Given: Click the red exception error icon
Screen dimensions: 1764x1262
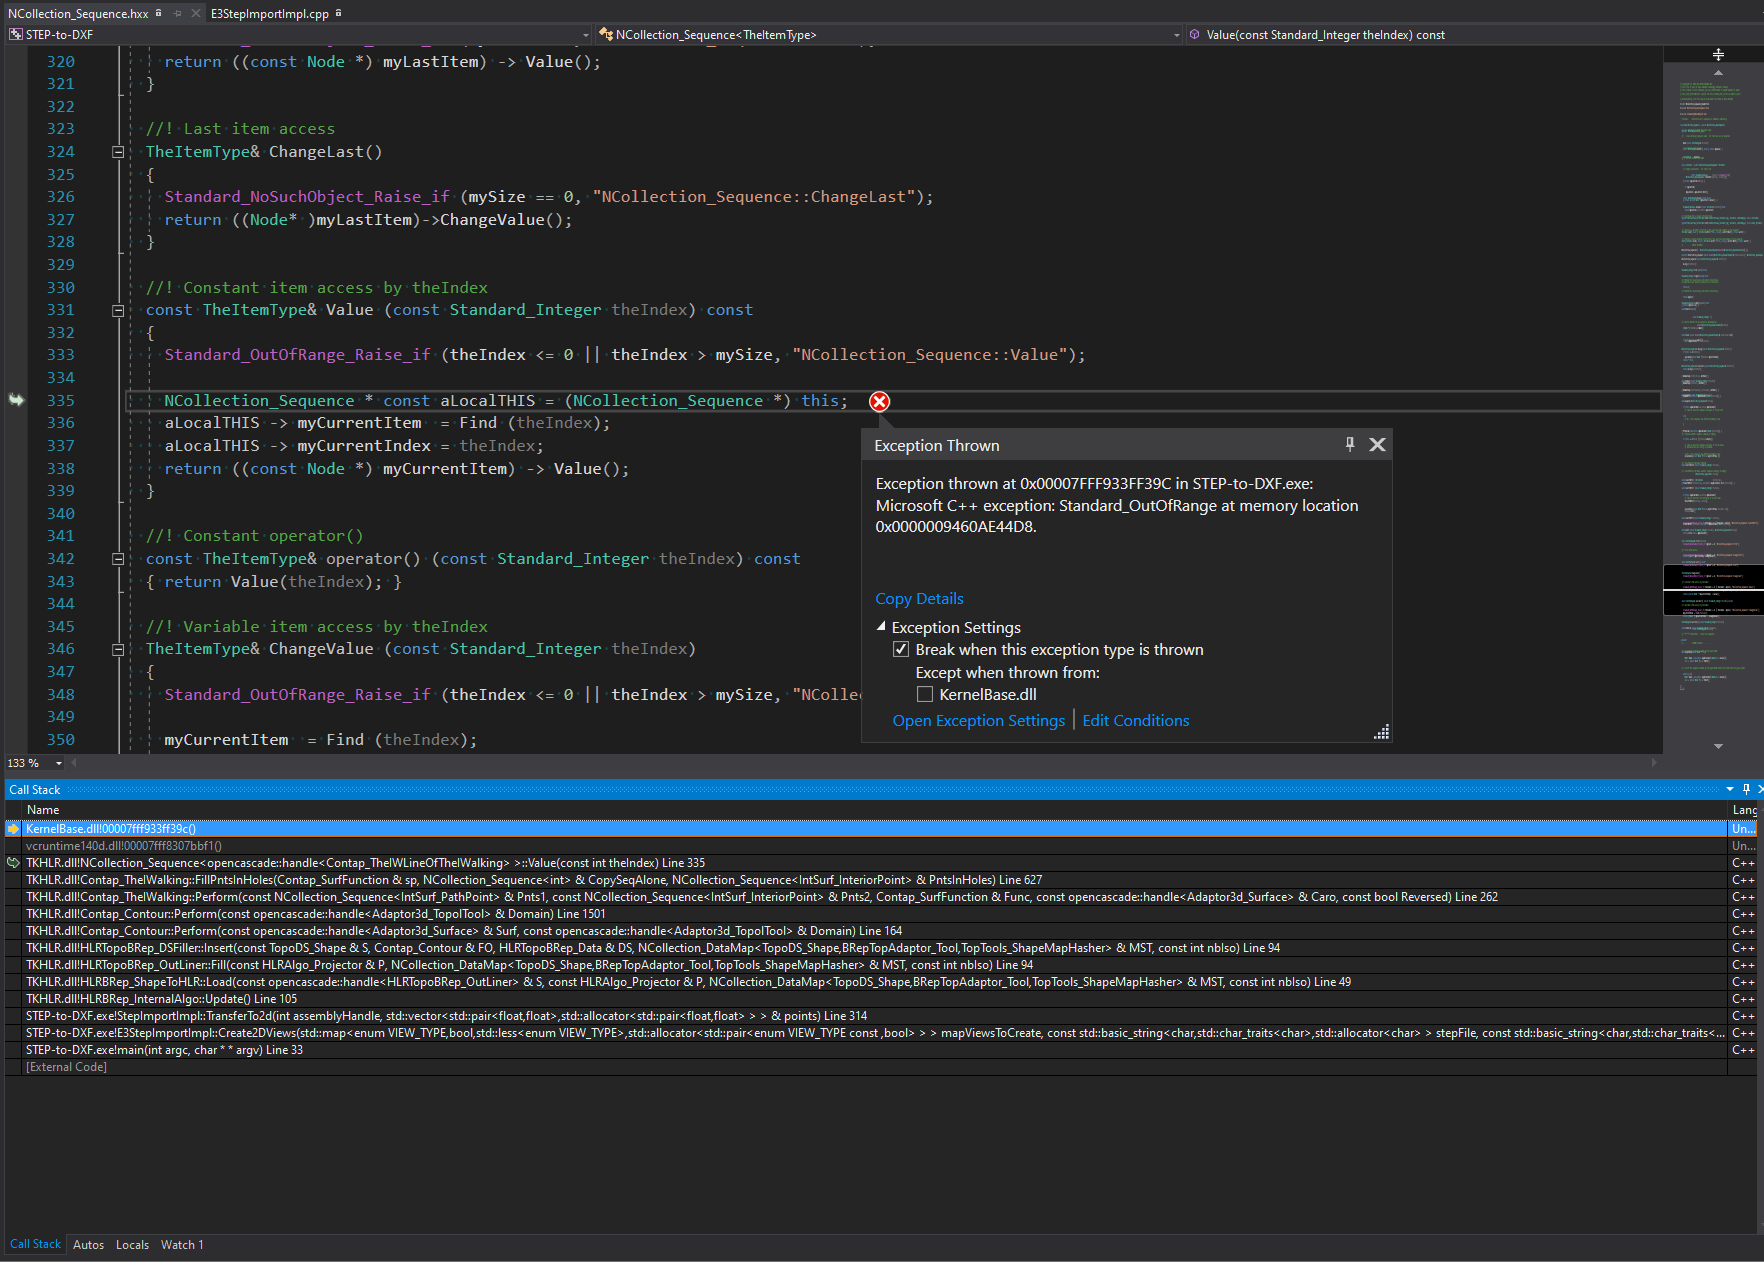Looking at the screenshot, I should 879,401.
